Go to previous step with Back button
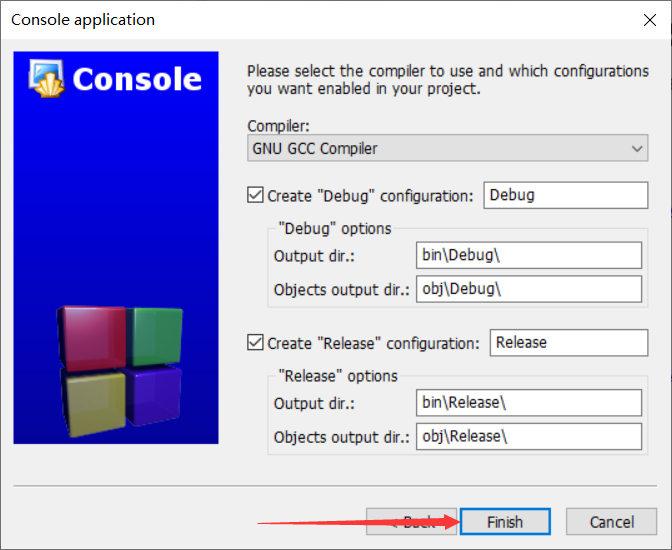672x550 pixels. (x=412, y=522)
